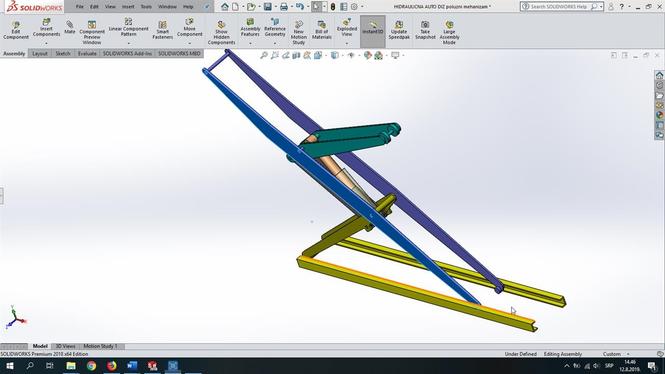Click the Edit Component tool

click(16, 31)
